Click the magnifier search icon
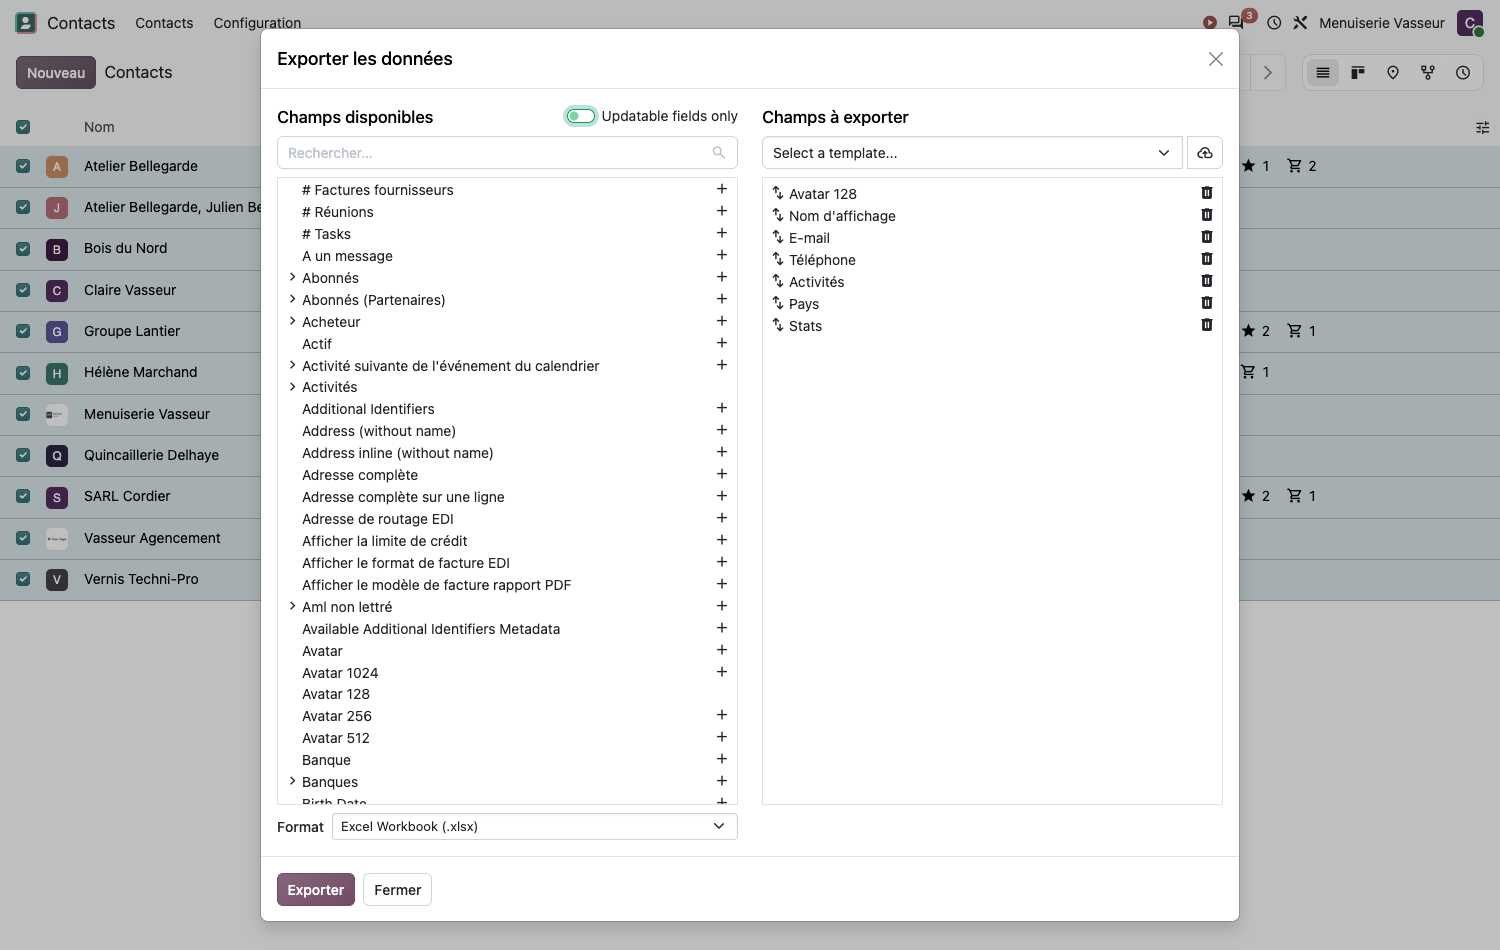This screenshot has width=1500, height=950. pos(718,153)
